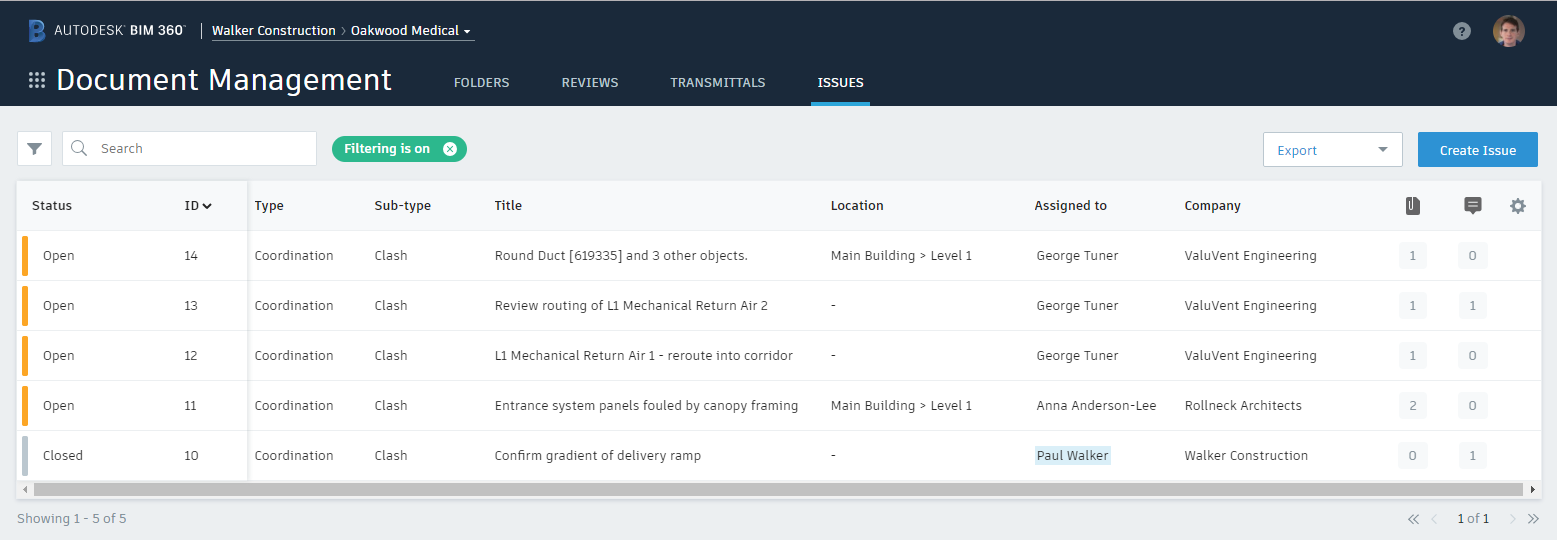The image size is (1557, 540).
Task: Open the user profile avatar
Action: click(1509, 31)
